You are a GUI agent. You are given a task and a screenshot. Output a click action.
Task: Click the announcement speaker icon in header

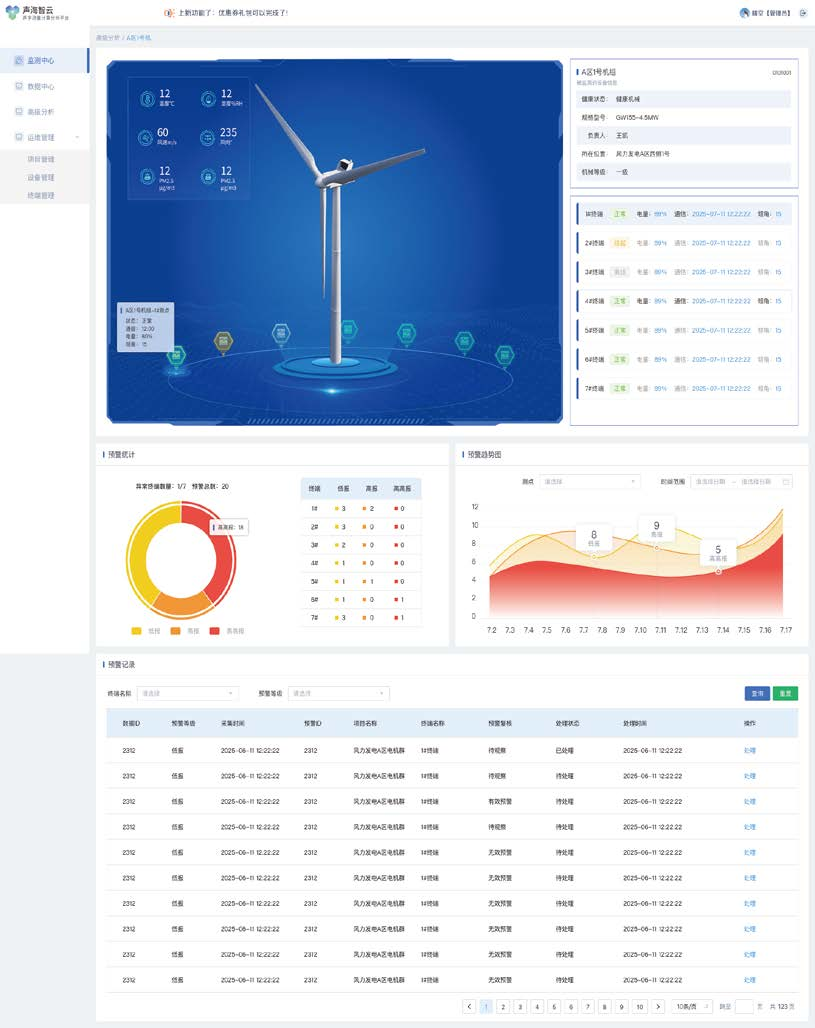click(x=168, y=13)
